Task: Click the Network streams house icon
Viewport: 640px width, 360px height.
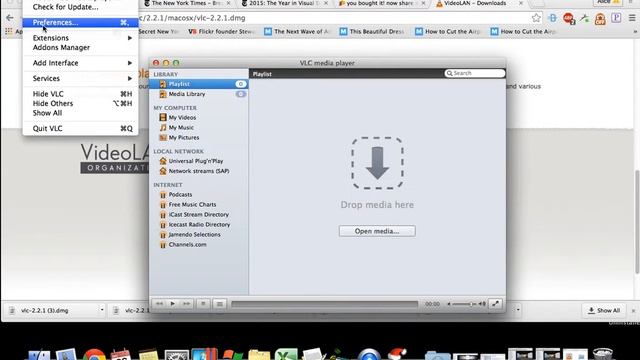Action: [163, 171]
